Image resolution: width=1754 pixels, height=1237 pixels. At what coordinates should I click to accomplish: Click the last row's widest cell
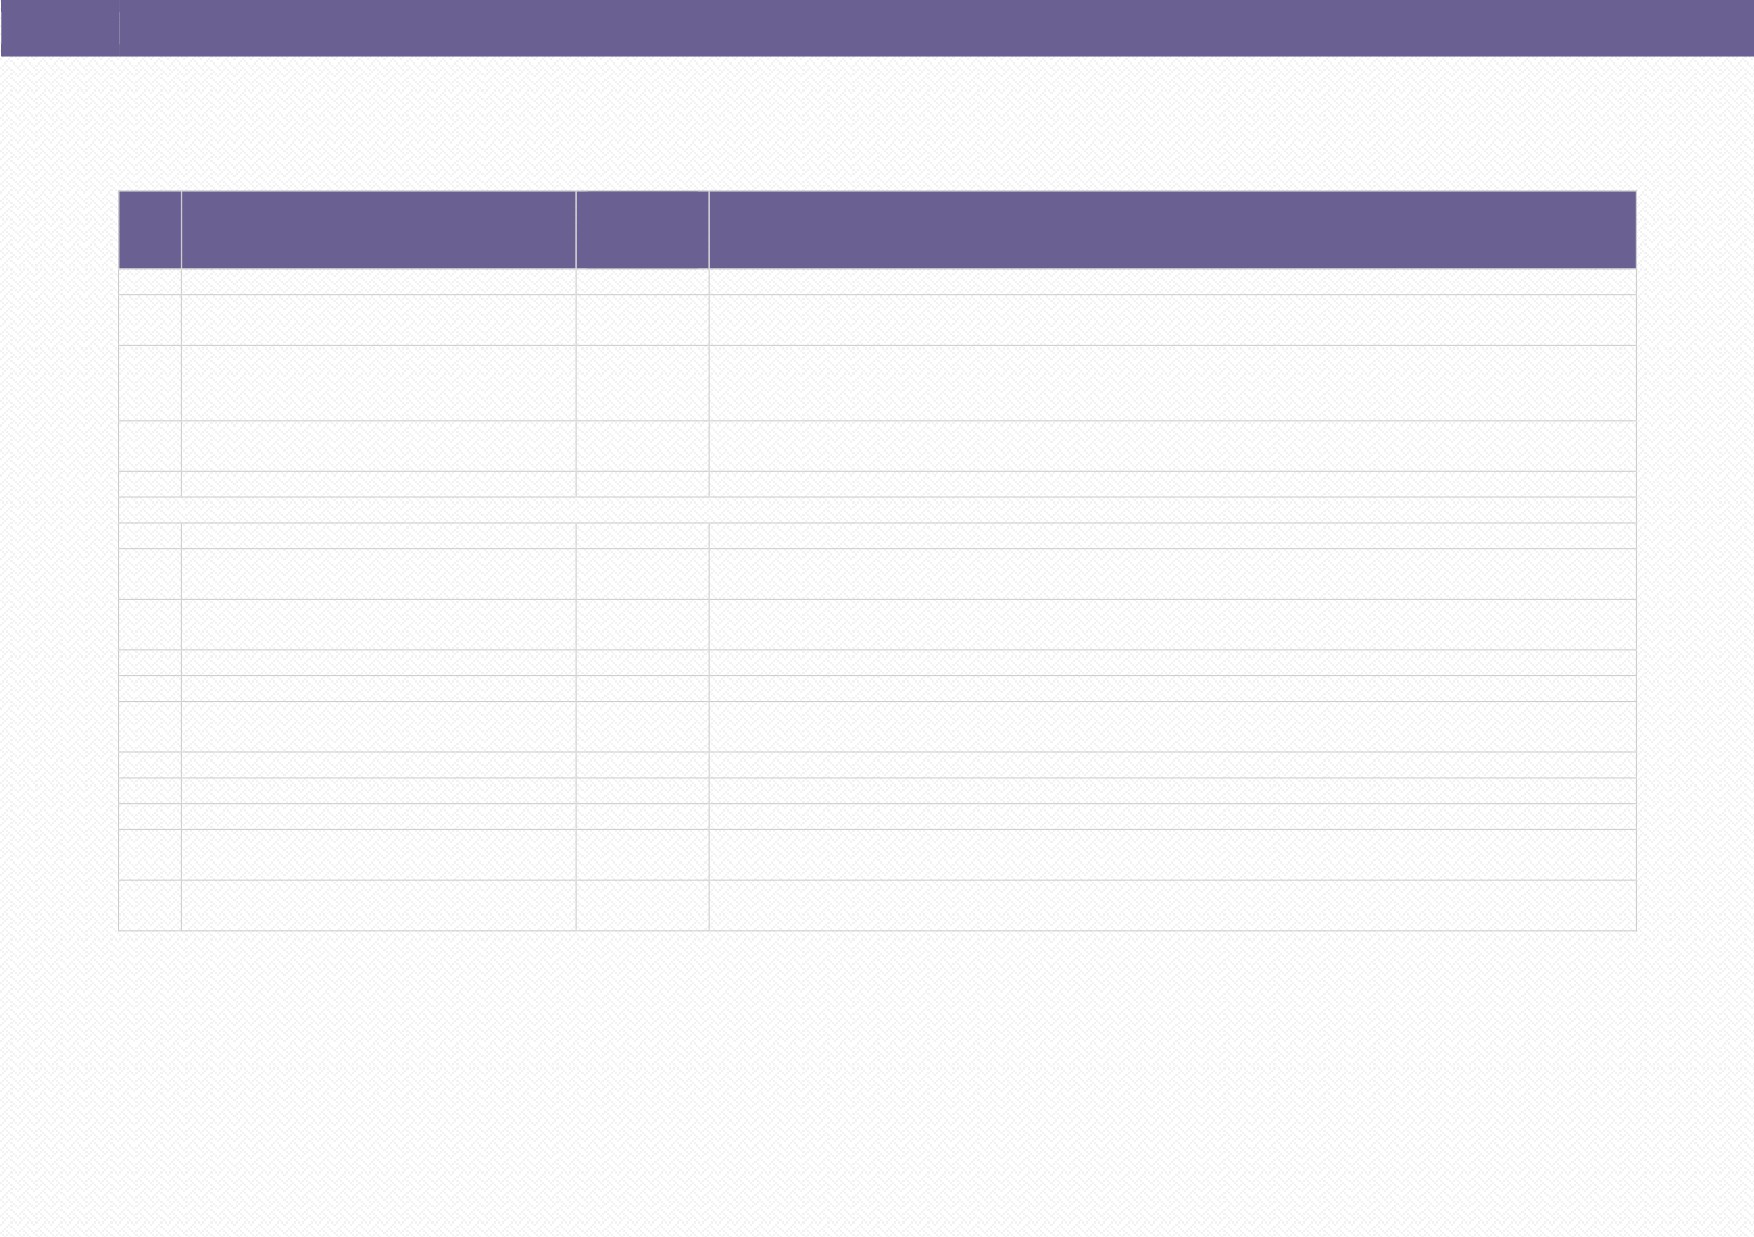point(1172,905)
